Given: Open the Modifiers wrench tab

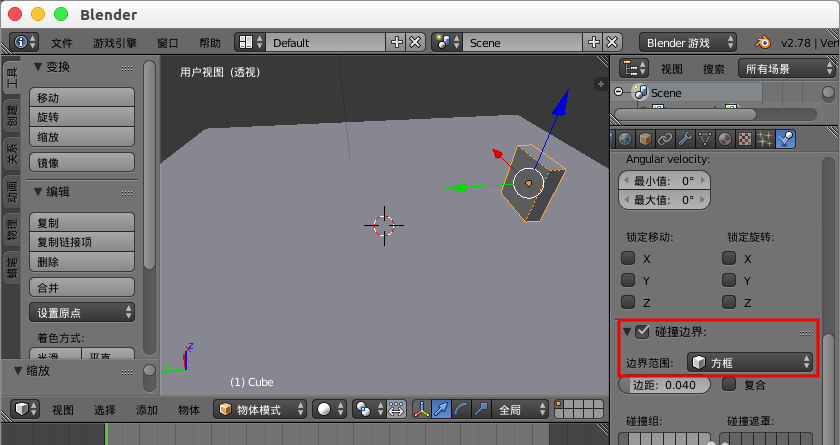Looking at the screenshot, I should [685, 139].
